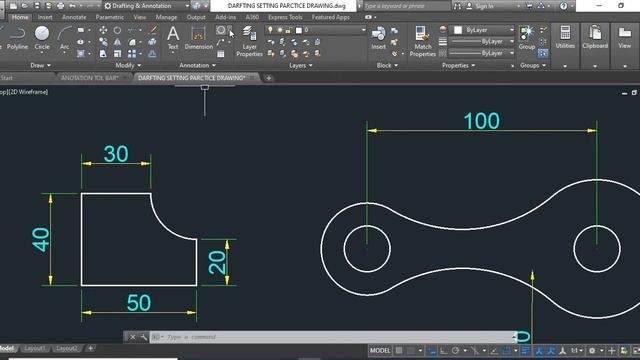Toggle layer 0 on/off lightbulb icon
Screen dimensions: 640x360
pos(270,30)
